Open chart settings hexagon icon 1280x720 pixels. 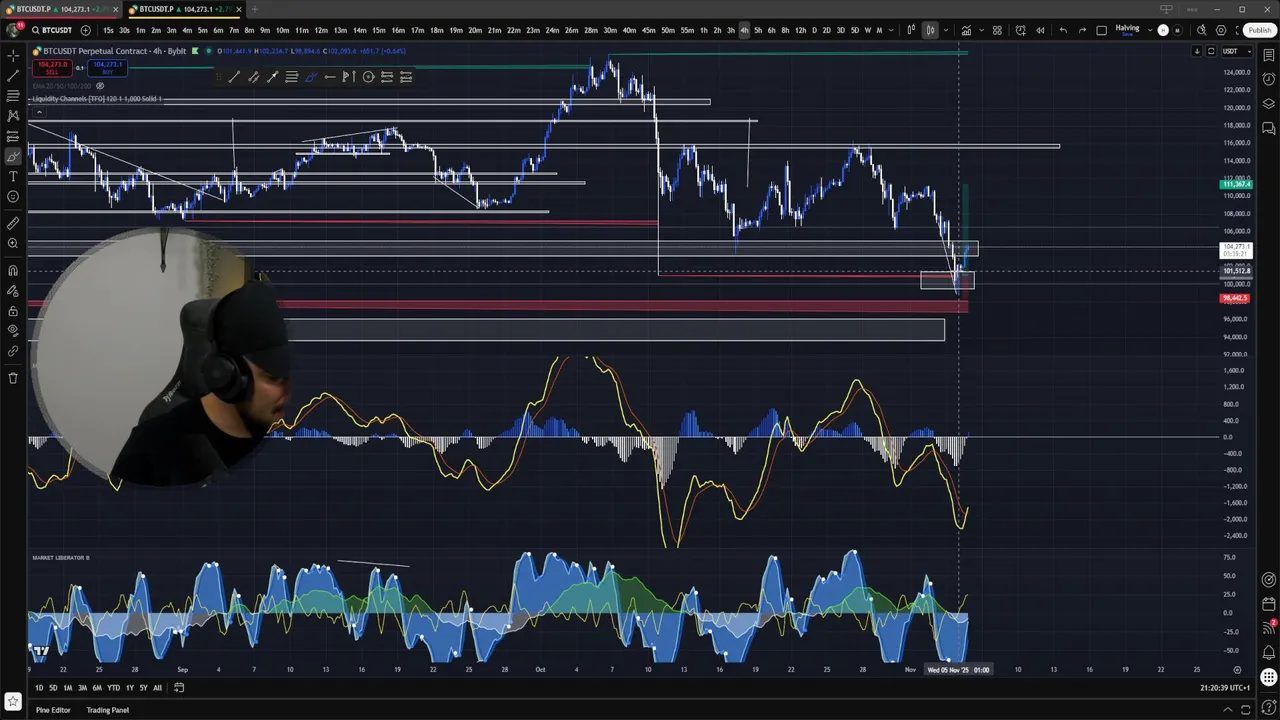coord(1221,30)
